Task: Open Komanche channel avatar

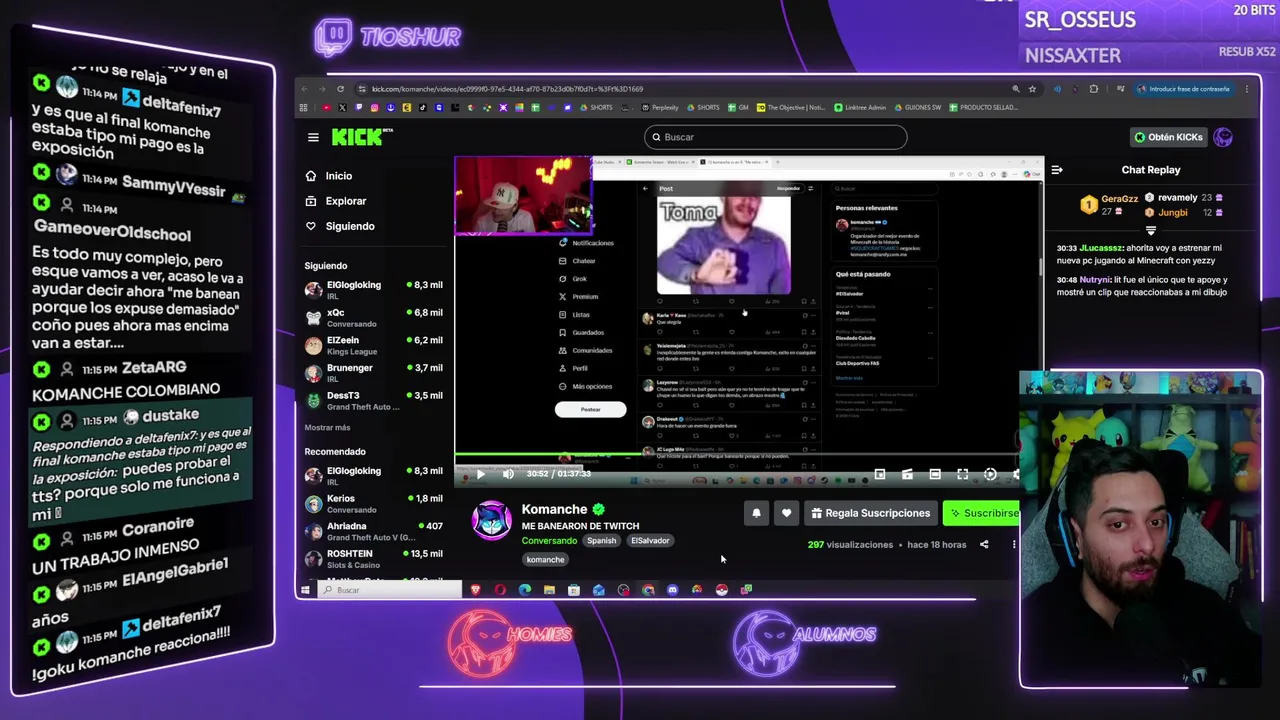Action: point(492,522)
